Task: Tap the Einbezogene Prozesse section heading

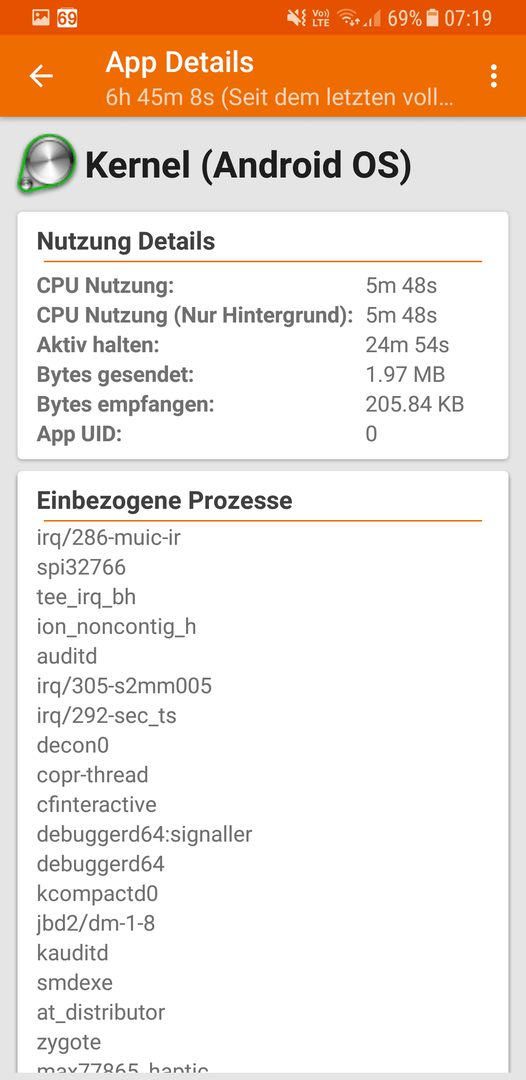Action: click(x=165, y=501)
